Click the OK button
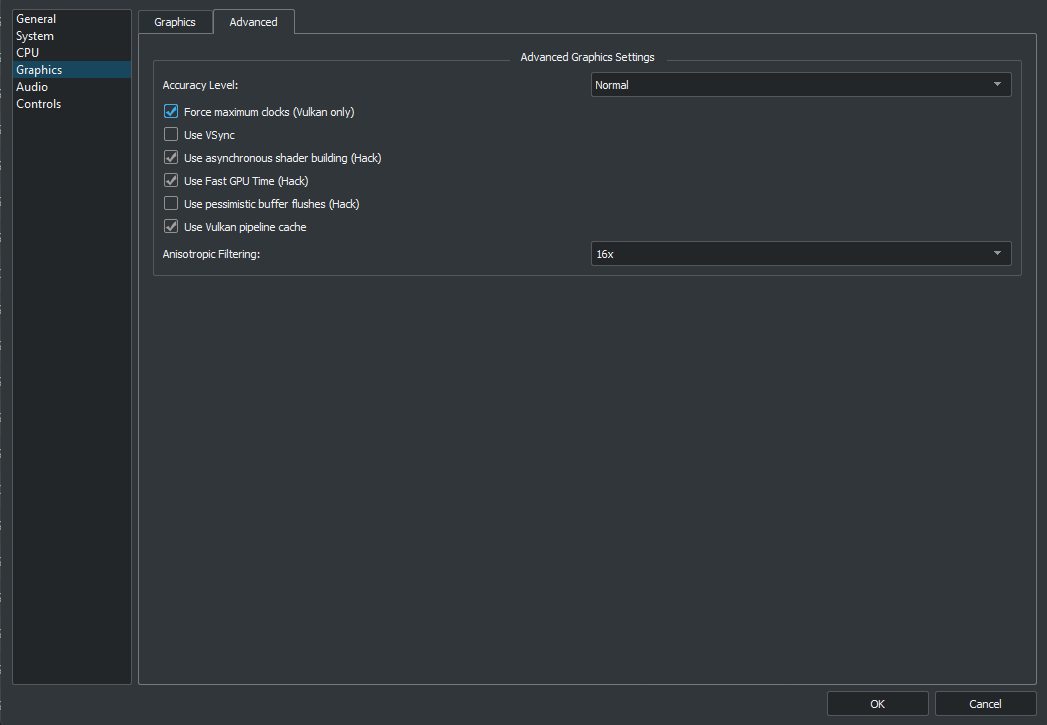Viewport: 1047px width, 725px height. [x=877, y=704]
